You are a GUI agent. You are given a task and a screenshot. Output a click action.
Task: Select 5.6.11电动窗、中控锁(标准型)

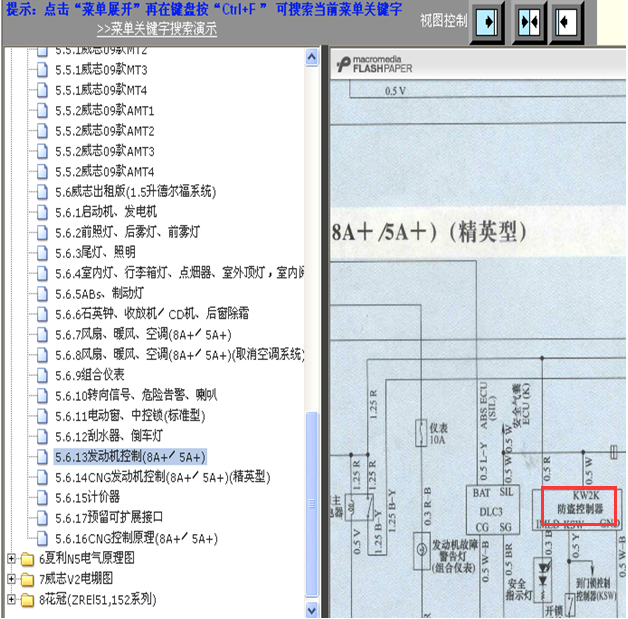tap(130, 416)
